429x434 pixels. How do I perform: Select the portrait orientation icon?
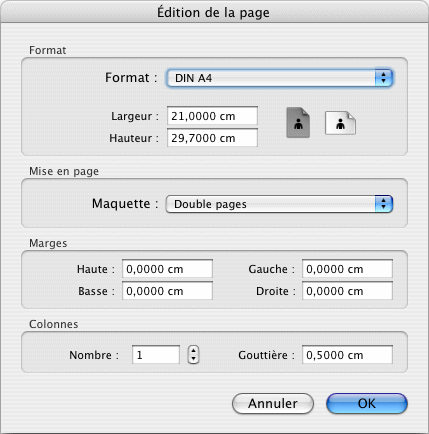coord(298,123)
